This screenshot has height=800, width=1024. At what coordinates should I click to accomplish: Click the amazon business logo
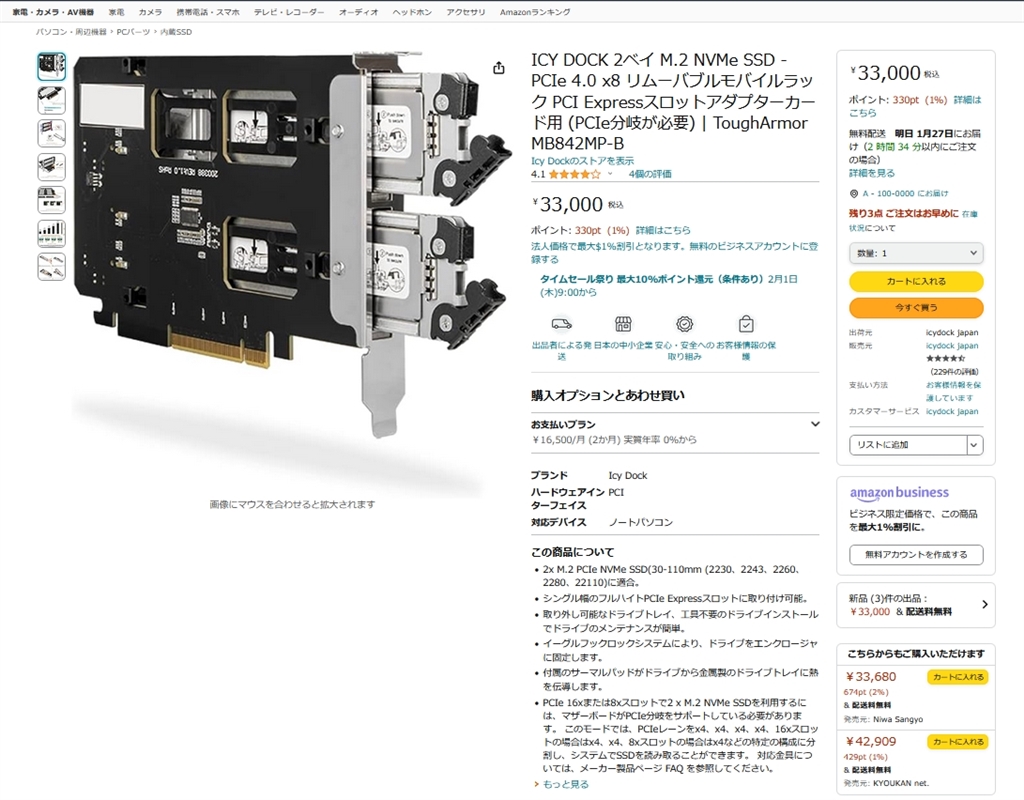point(899,493)
